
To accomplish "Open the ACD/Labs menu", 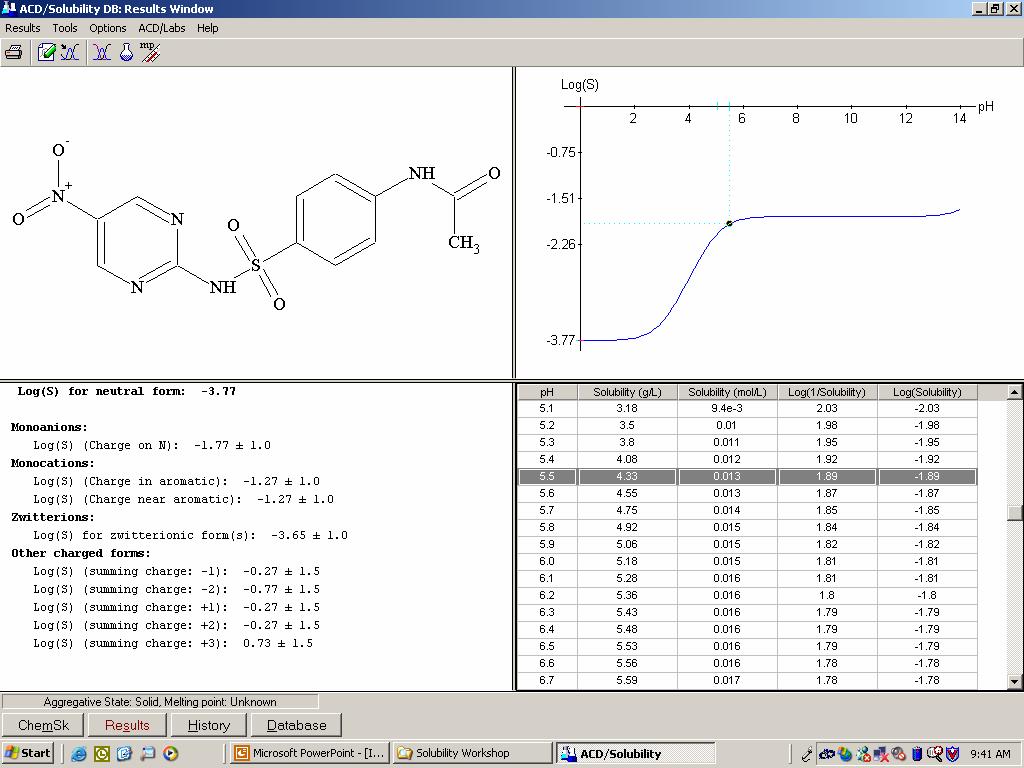I will [x=161, y=28].
